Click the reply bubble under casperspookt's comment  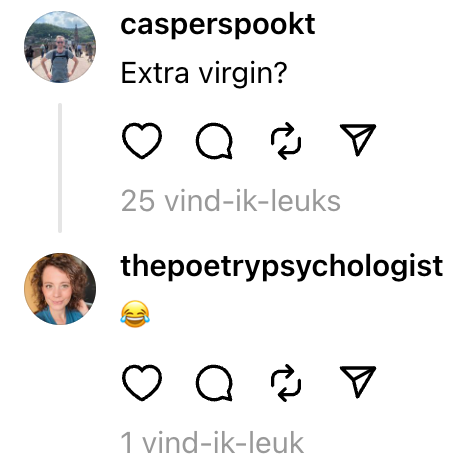214,141
